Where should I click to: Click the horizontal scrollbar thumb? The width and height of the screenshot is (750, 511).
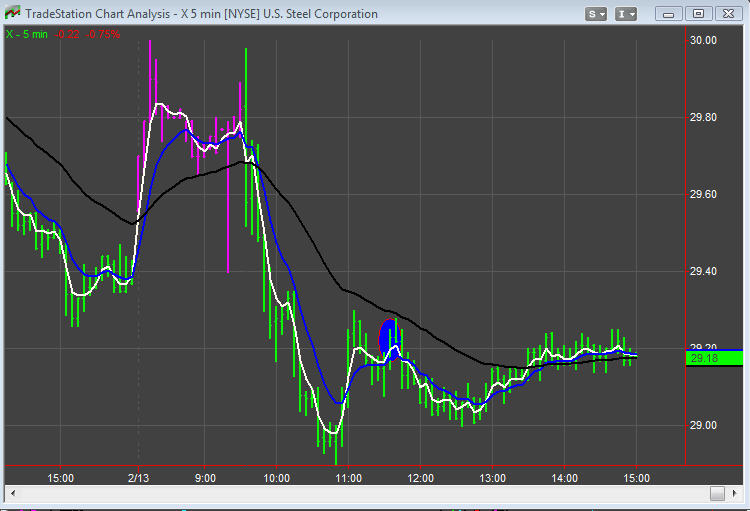click(717, 493)
